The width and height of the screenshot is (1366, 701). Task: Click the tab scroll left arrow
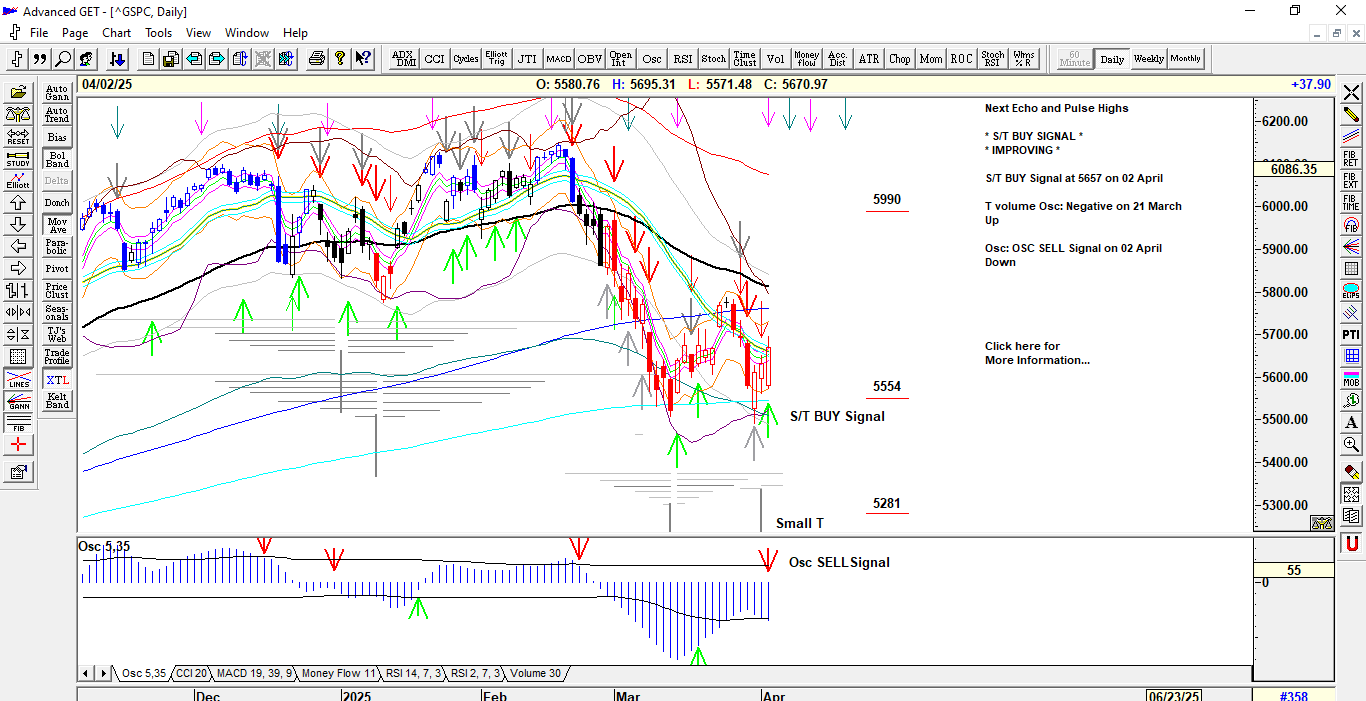87,673
